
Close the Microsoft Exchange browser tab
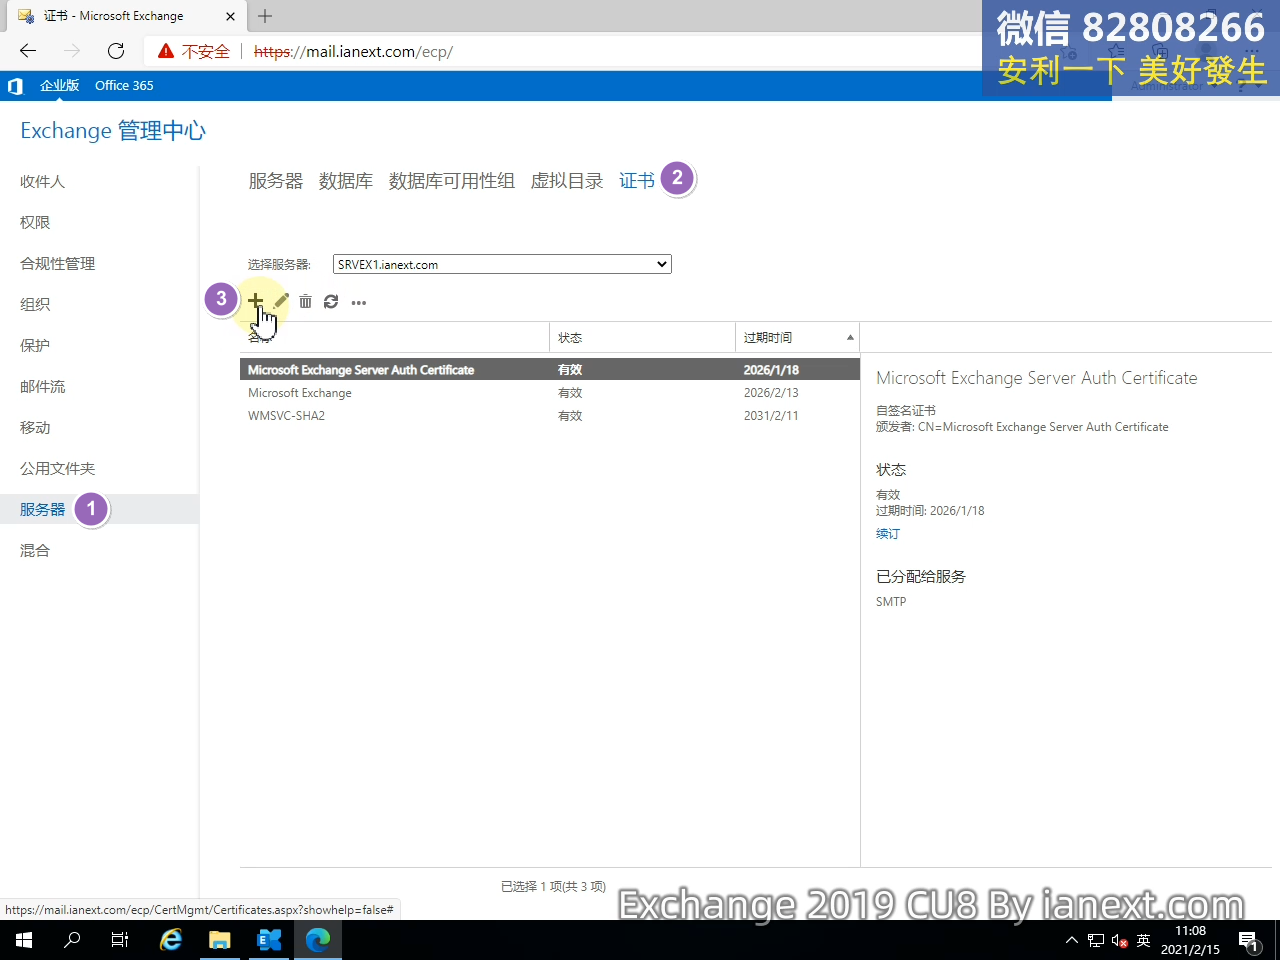coord(231,16)
